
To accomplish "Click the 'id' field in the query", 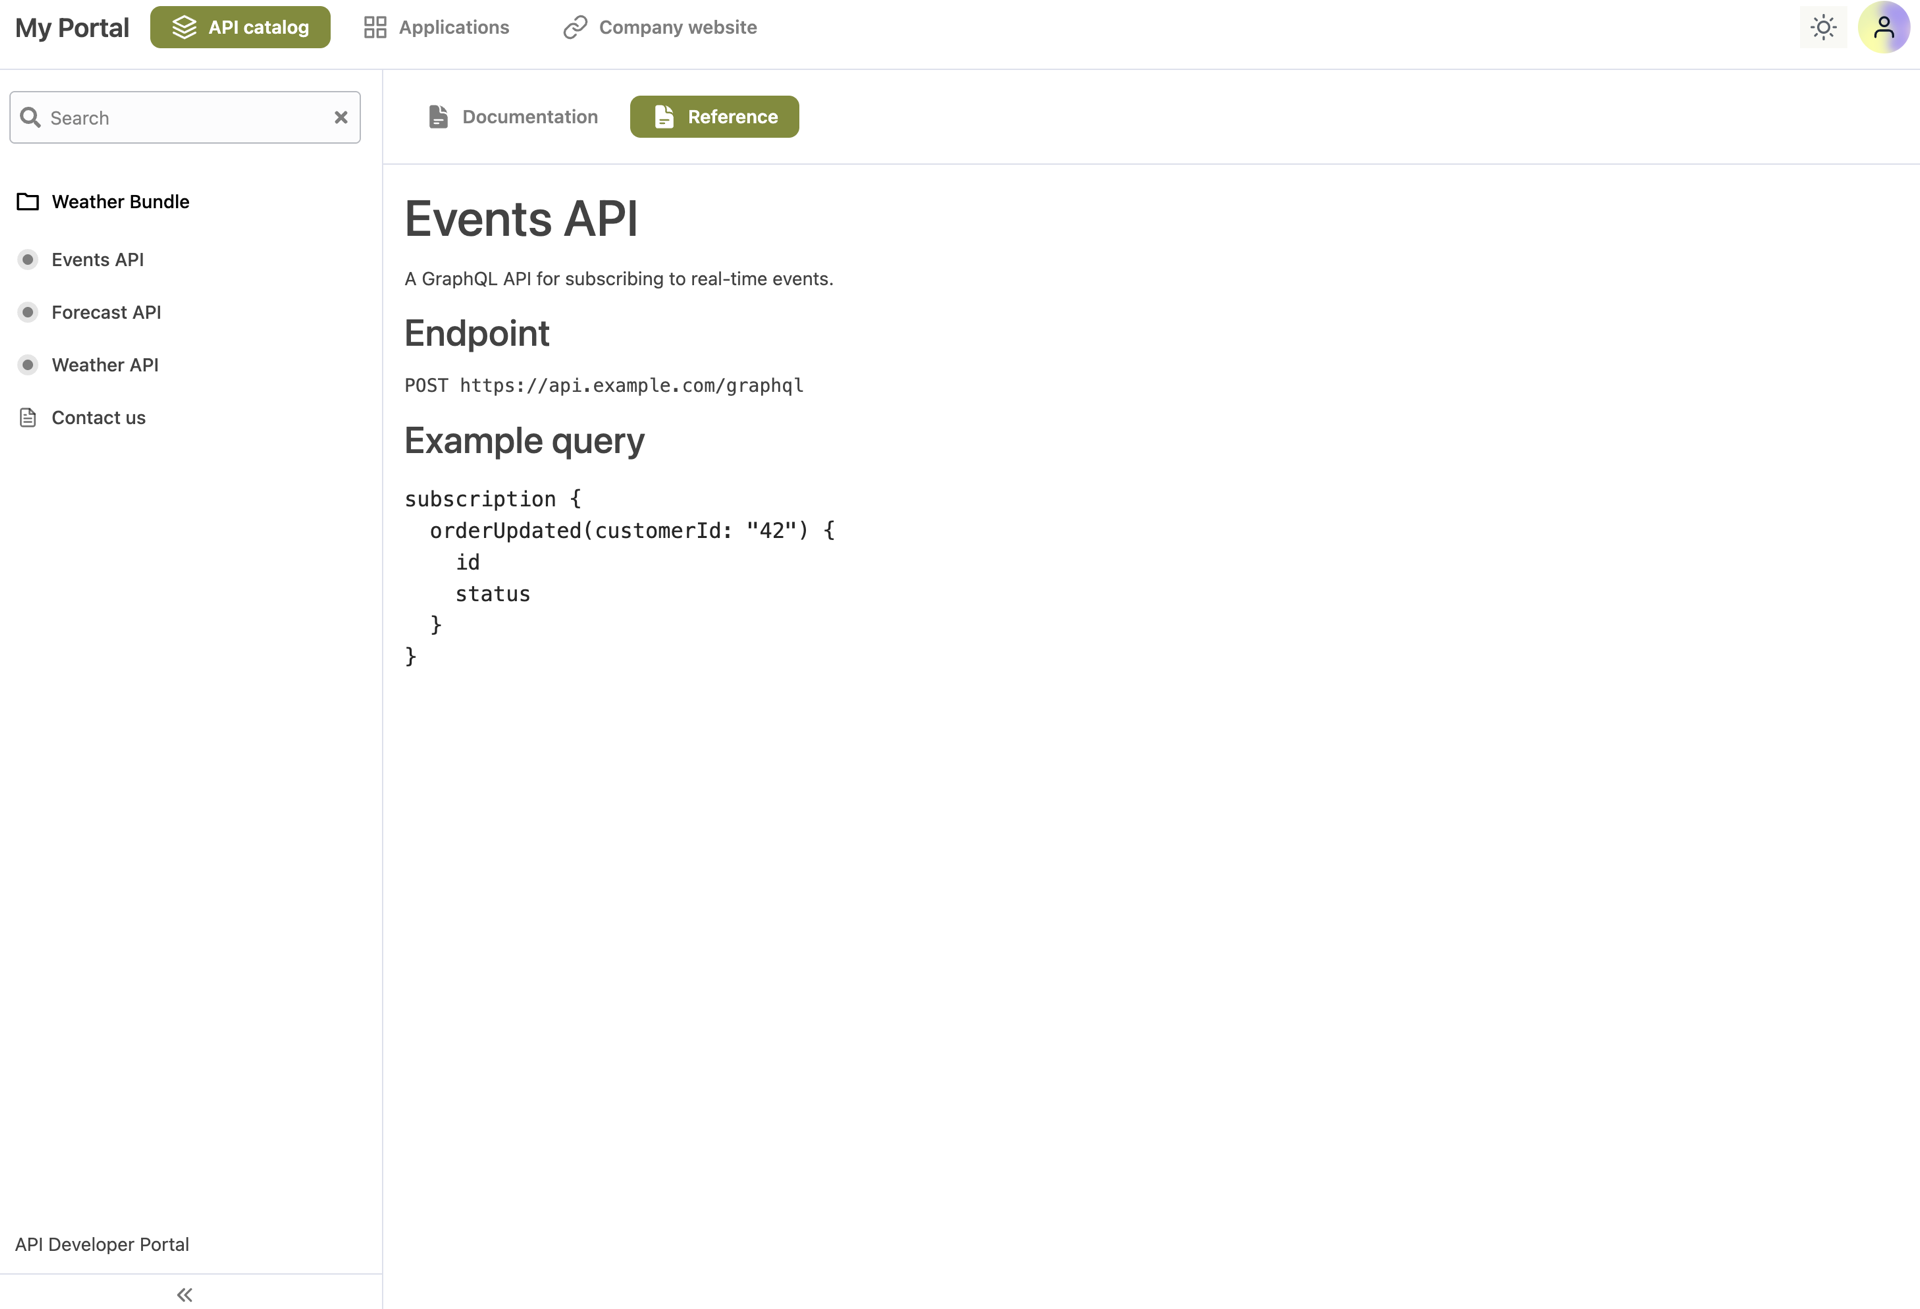I will [x=468, y=562].
